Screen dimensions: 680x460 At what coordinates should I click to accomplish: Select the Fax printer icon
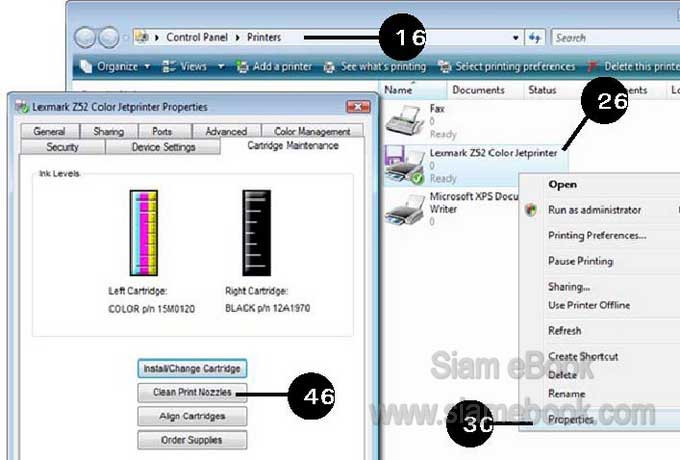[x=404, y=120]
